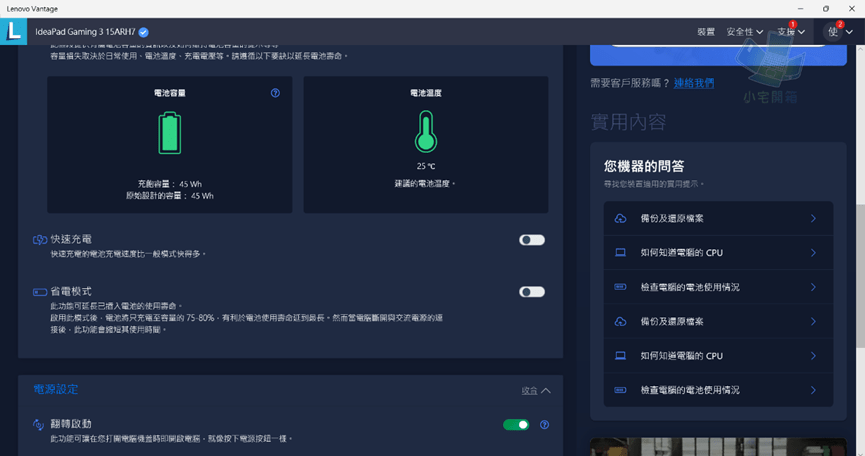Click the 電池溫度 card title
The image size is (865, 456).
click(426, 93)
